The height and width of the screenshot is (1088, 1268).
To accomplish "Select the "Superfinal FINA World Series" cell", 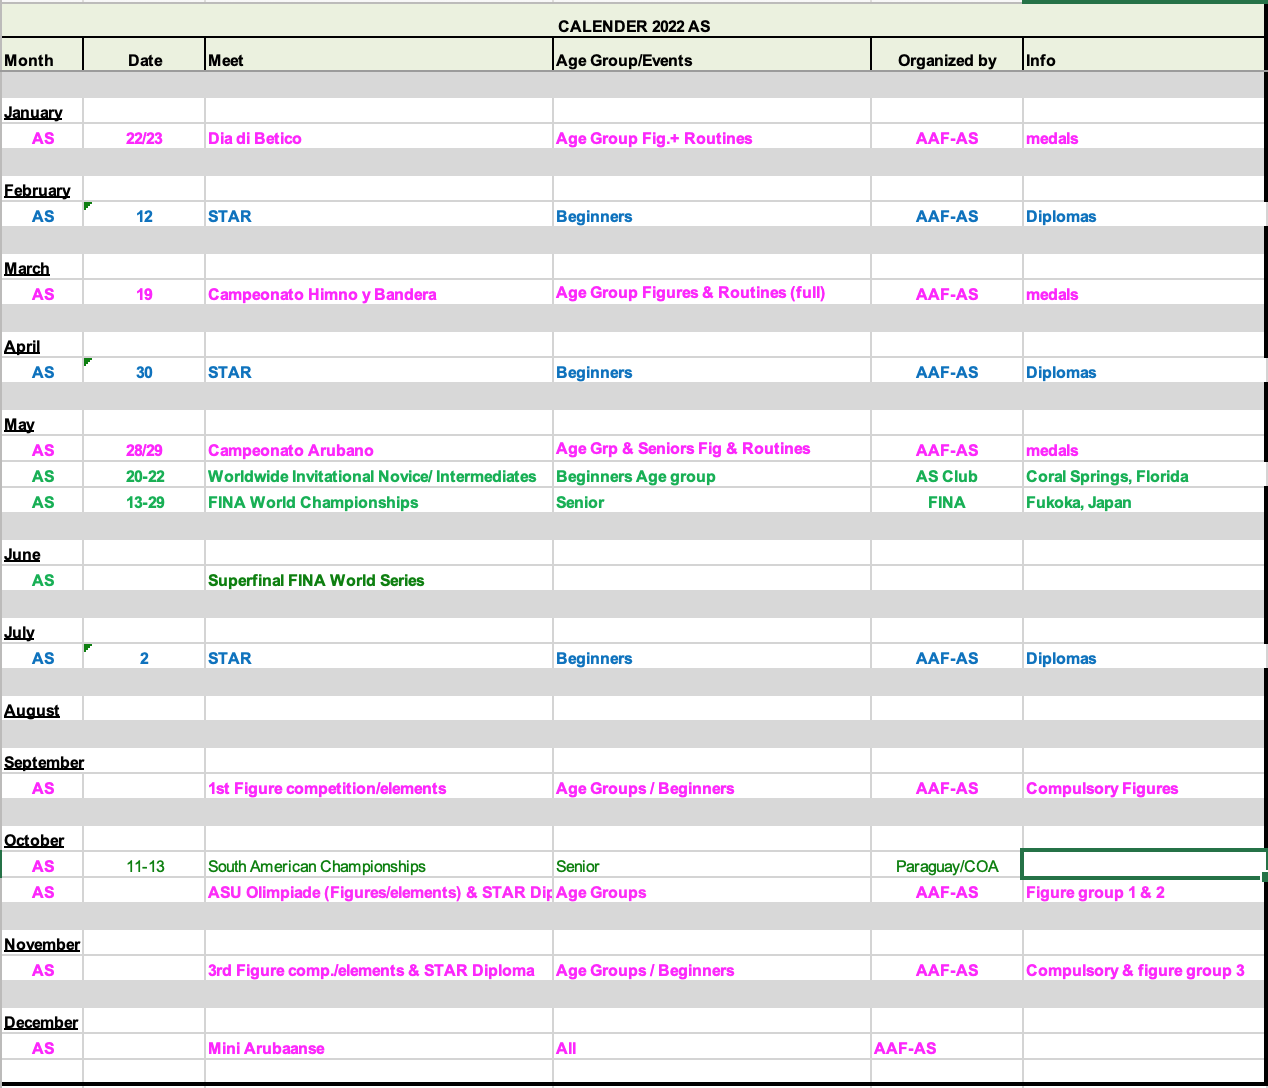I will point(316,580).
